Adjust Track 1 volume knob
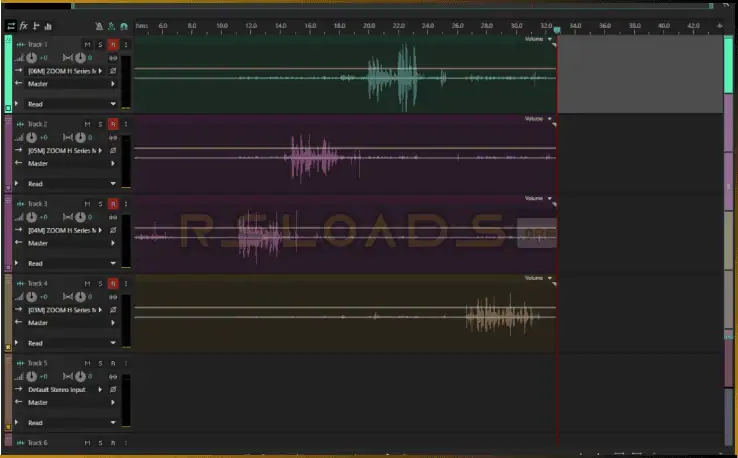Image resolution: width=738 pixels, height=458 pixels. click(x=32, y=58)
